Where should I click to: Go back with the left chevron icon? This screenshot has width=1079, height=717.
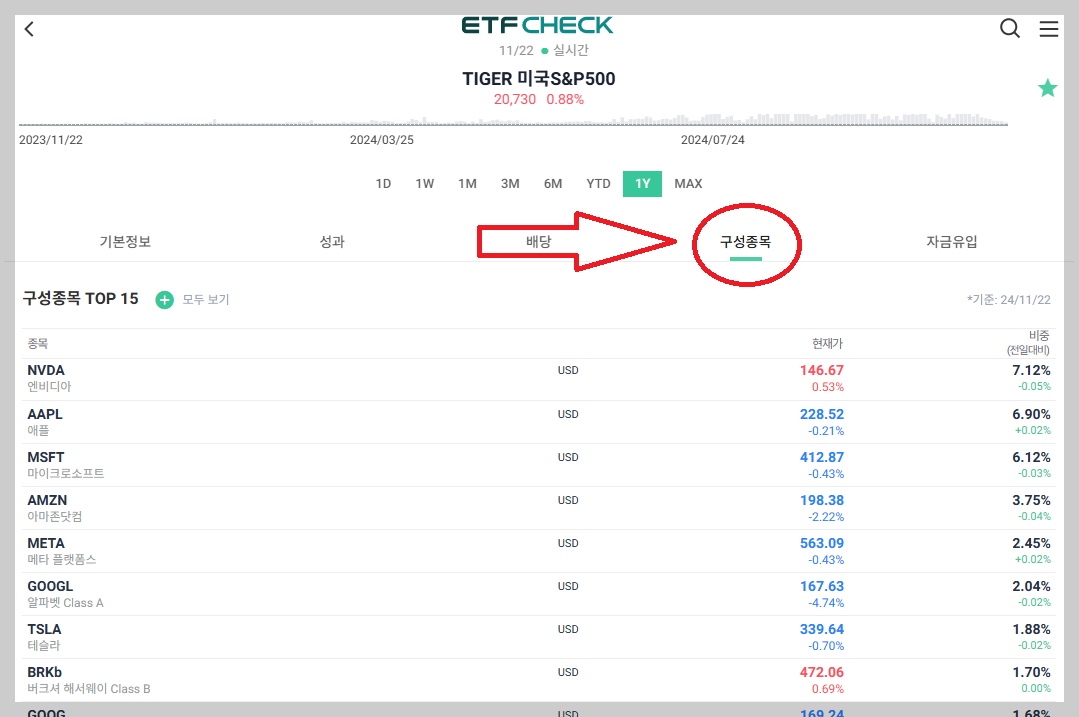(x=29, y=29)
